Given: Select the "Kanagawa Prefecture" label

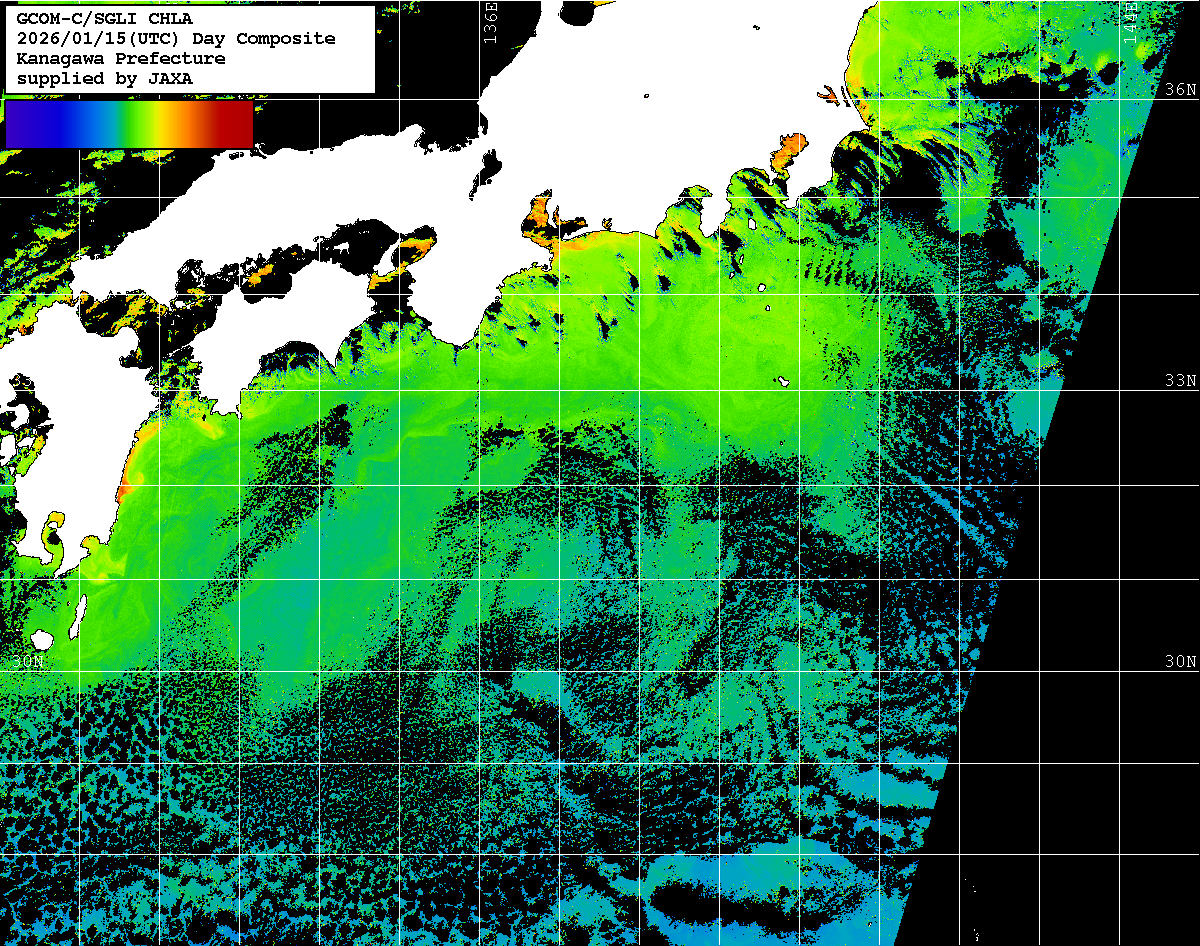Looking at the screenshot, I should click(121, 58).
